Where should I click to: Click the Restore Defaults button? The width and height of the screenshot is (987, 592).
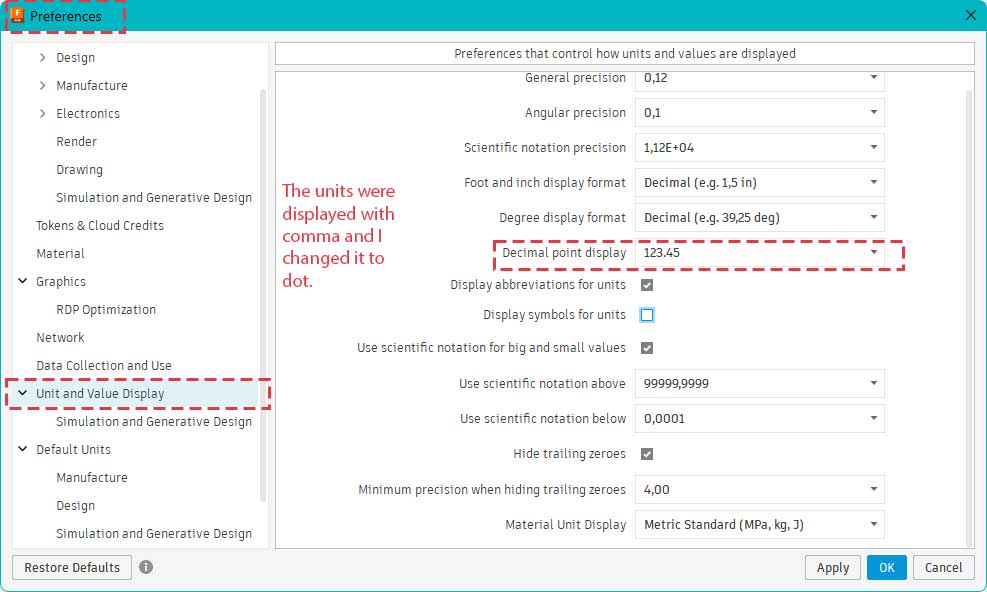pyautogui.click(x=71, y=567)
